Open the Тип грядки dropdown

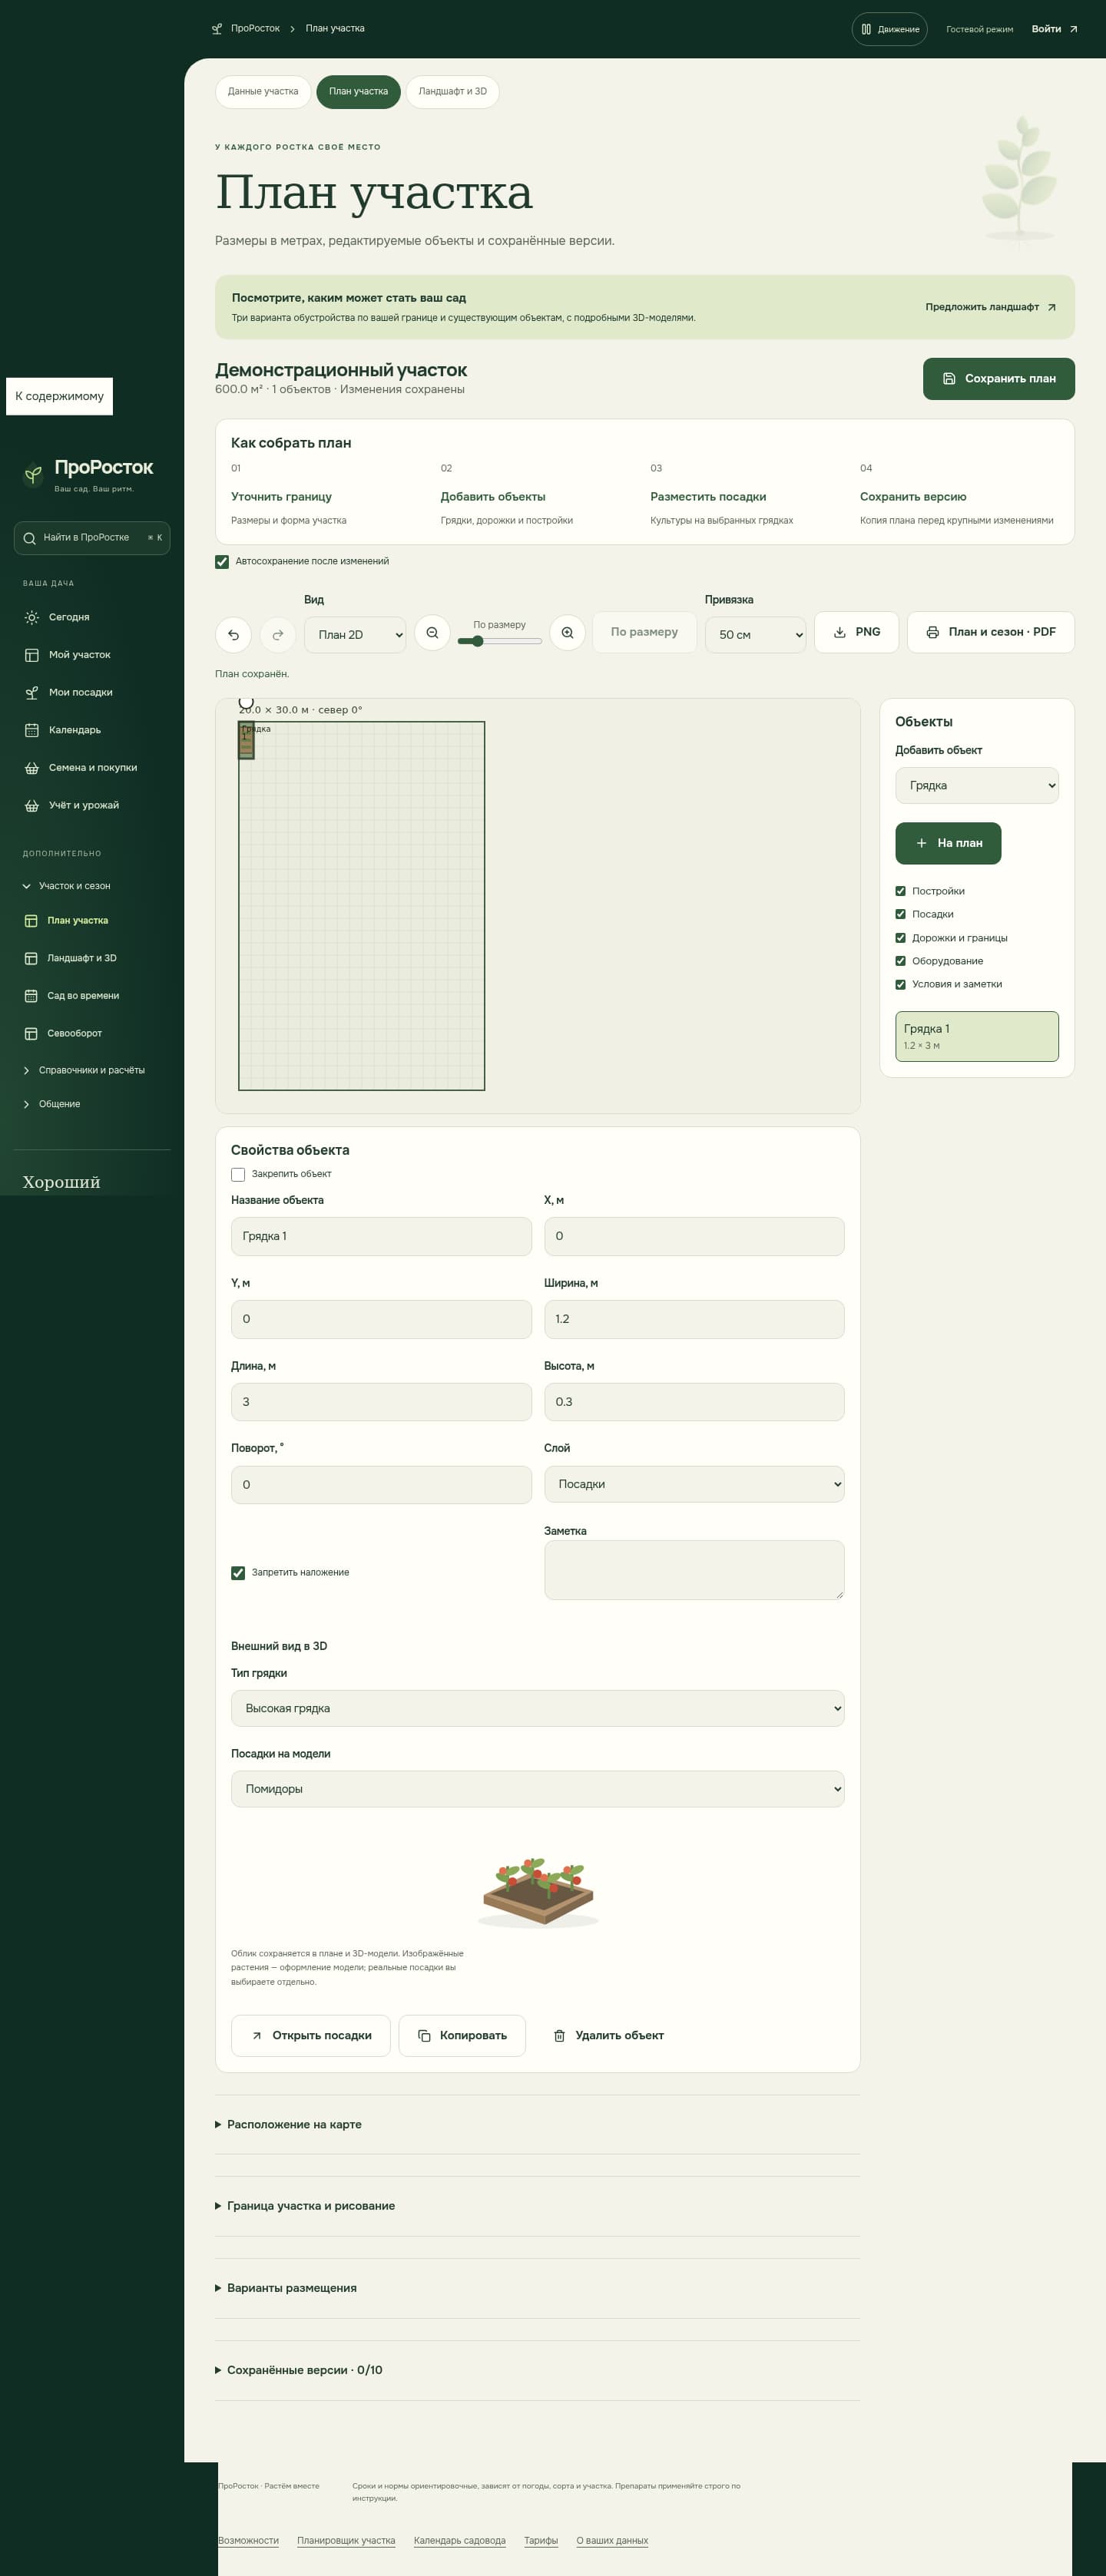pos(538,1708)
